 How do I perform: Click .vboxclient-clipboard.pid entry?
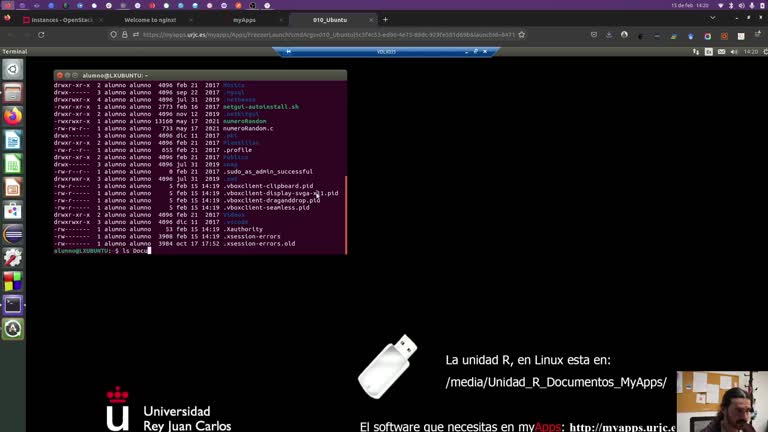click(x=268, y=186)
